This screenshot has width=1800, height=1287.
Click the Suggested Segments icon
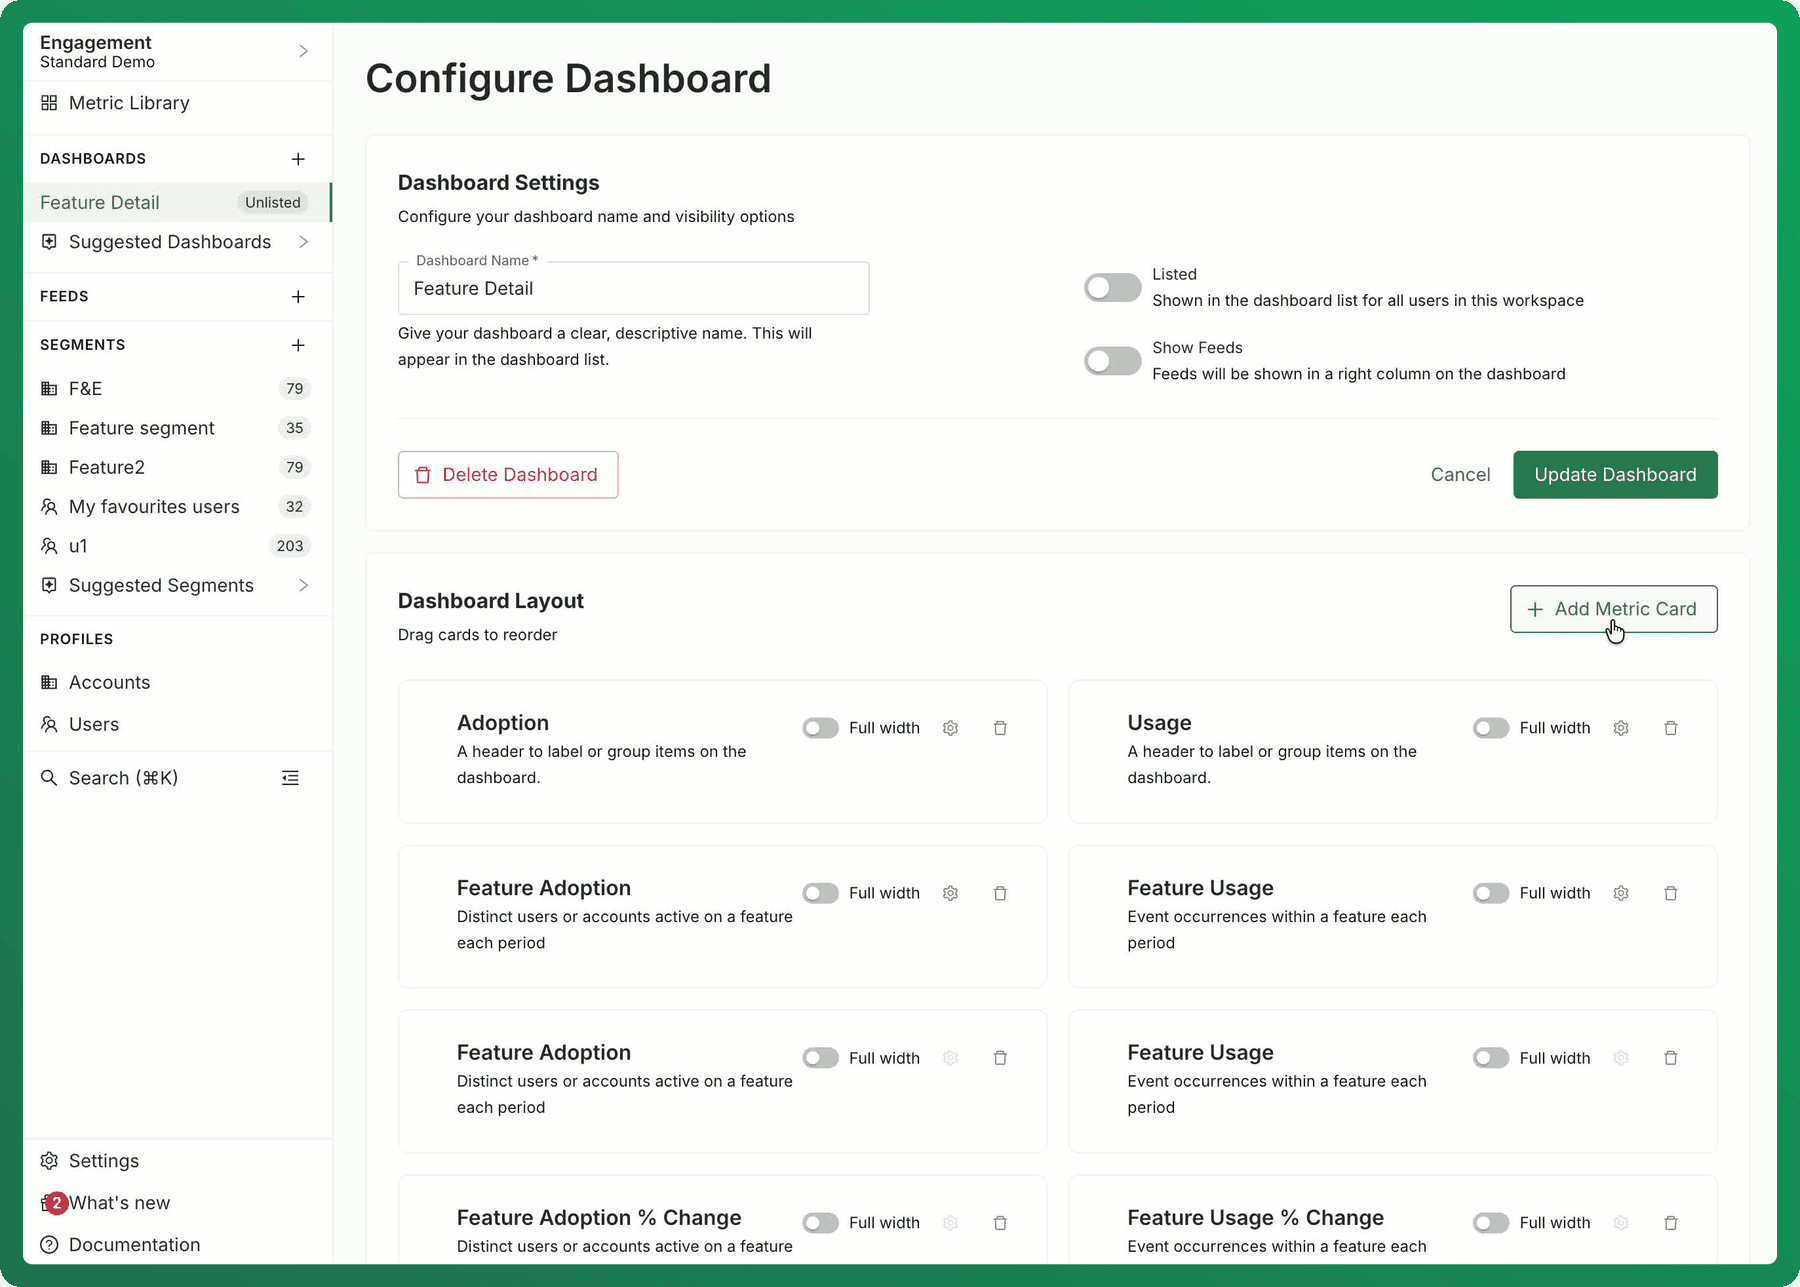tap(49, 585)
